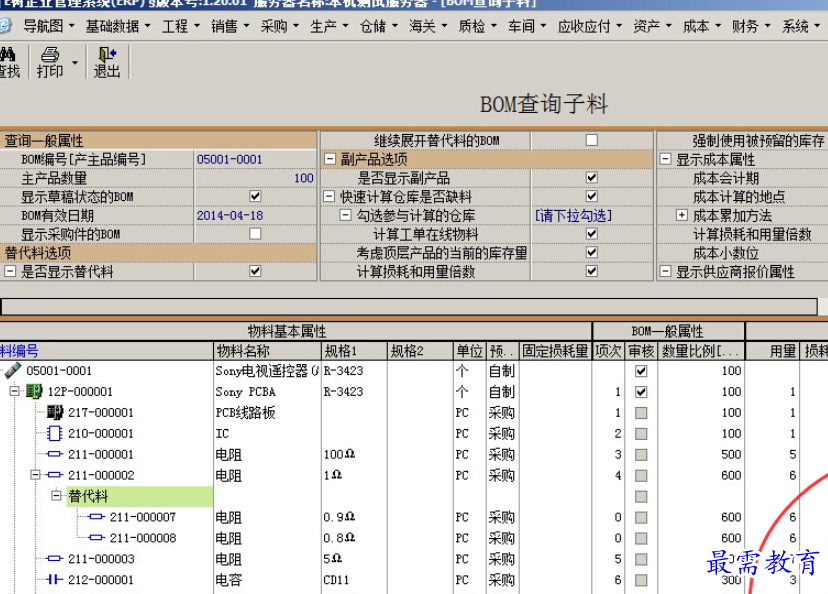Edit 主产品数量 value 100
828x594 pixels.
pyautogui.click(x=255, y=178)
